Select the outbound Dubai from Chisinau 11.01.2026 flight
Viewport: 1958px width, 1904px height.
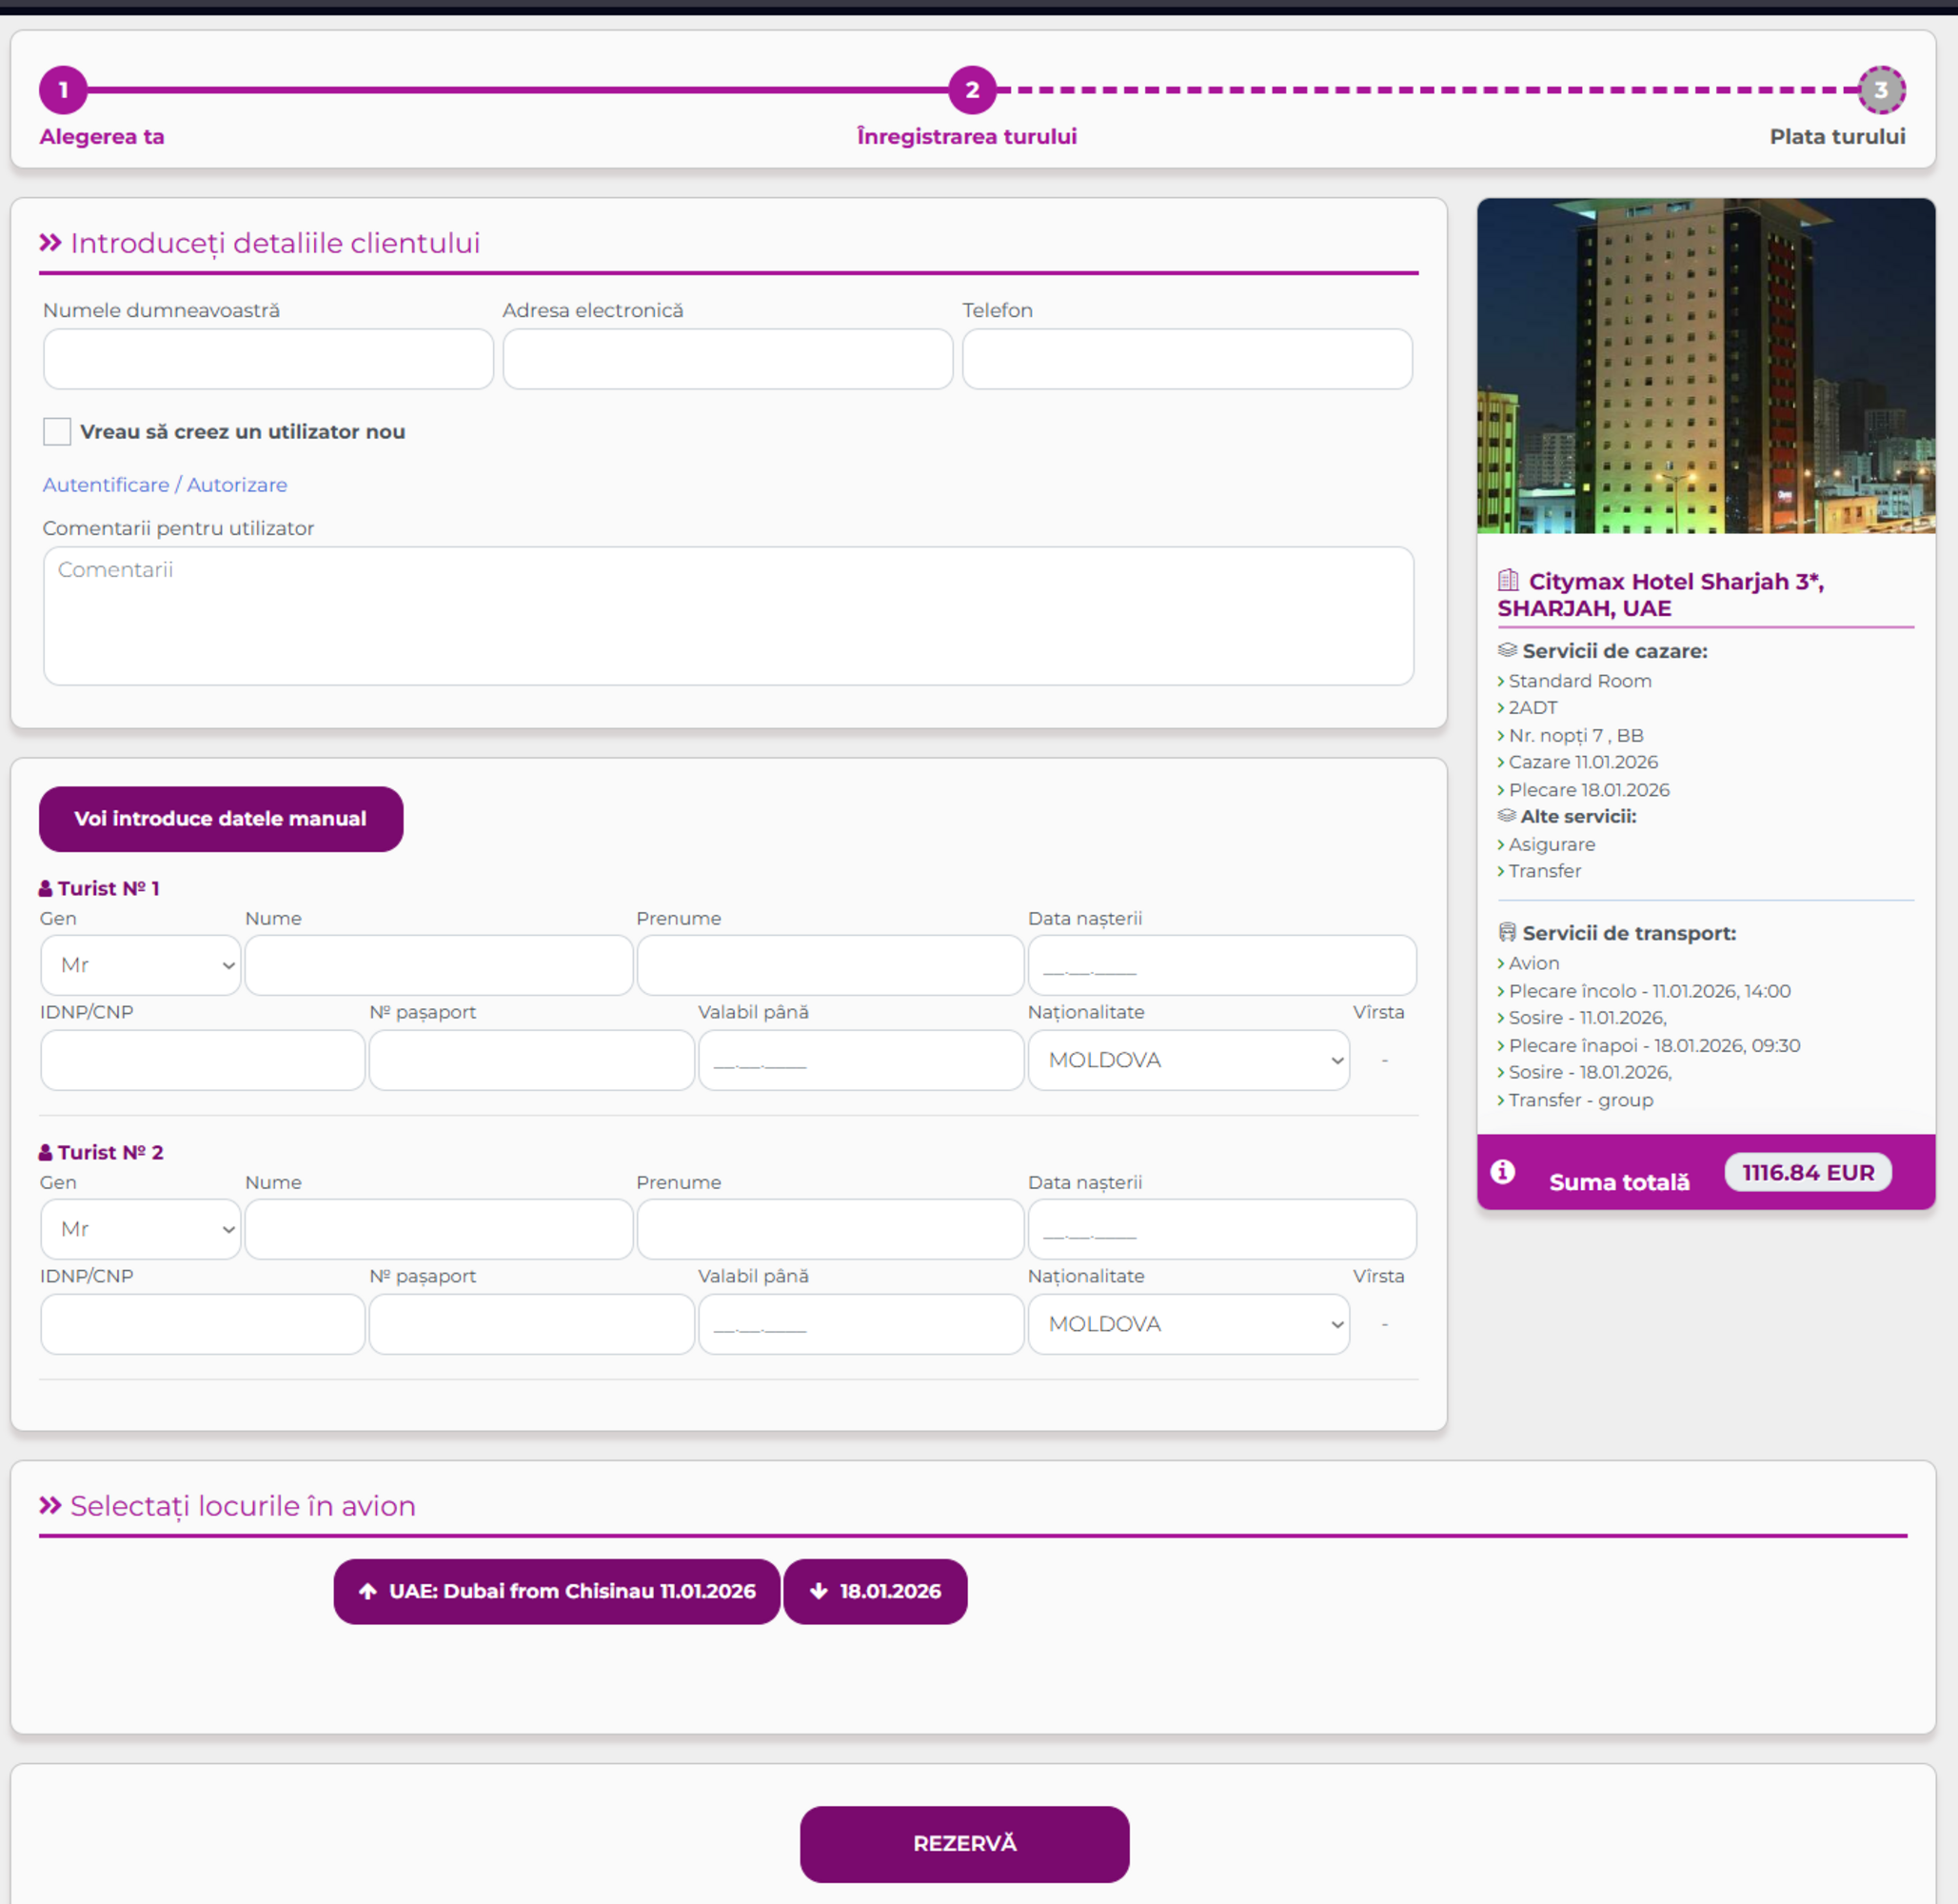[556, 1591]
